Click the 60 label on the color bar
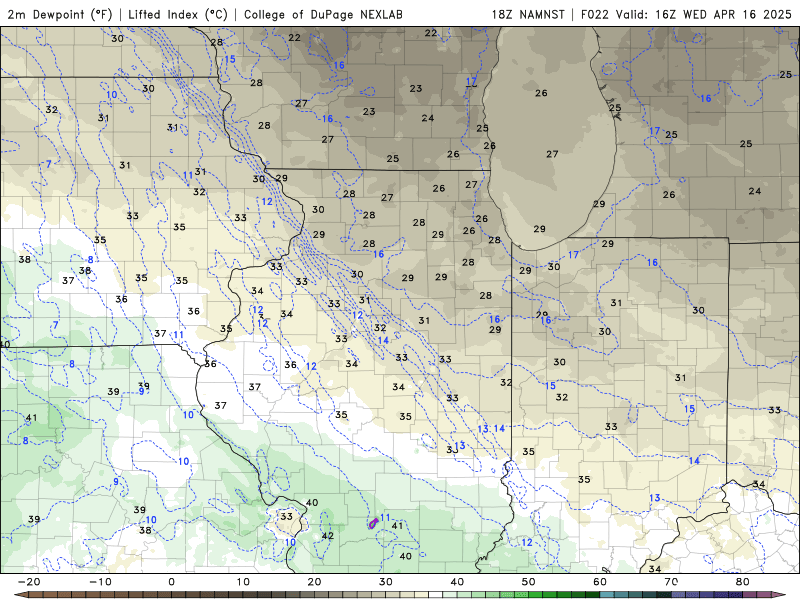Image resolution: width=800 pixels, height=600 pixels. coord(600,582)
